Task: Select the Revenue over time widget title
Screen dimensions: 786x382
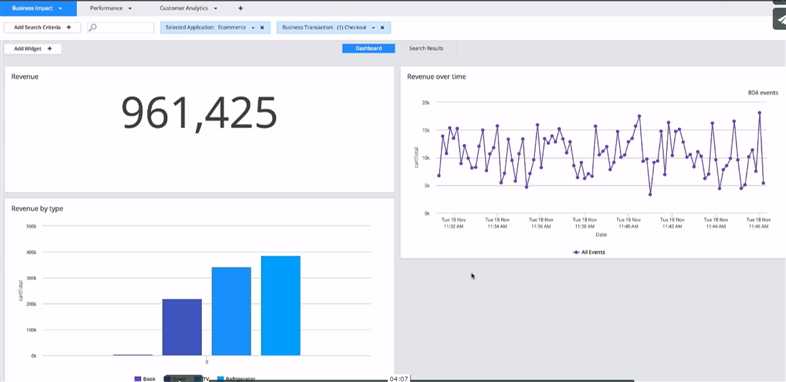Action: [436, 77]
